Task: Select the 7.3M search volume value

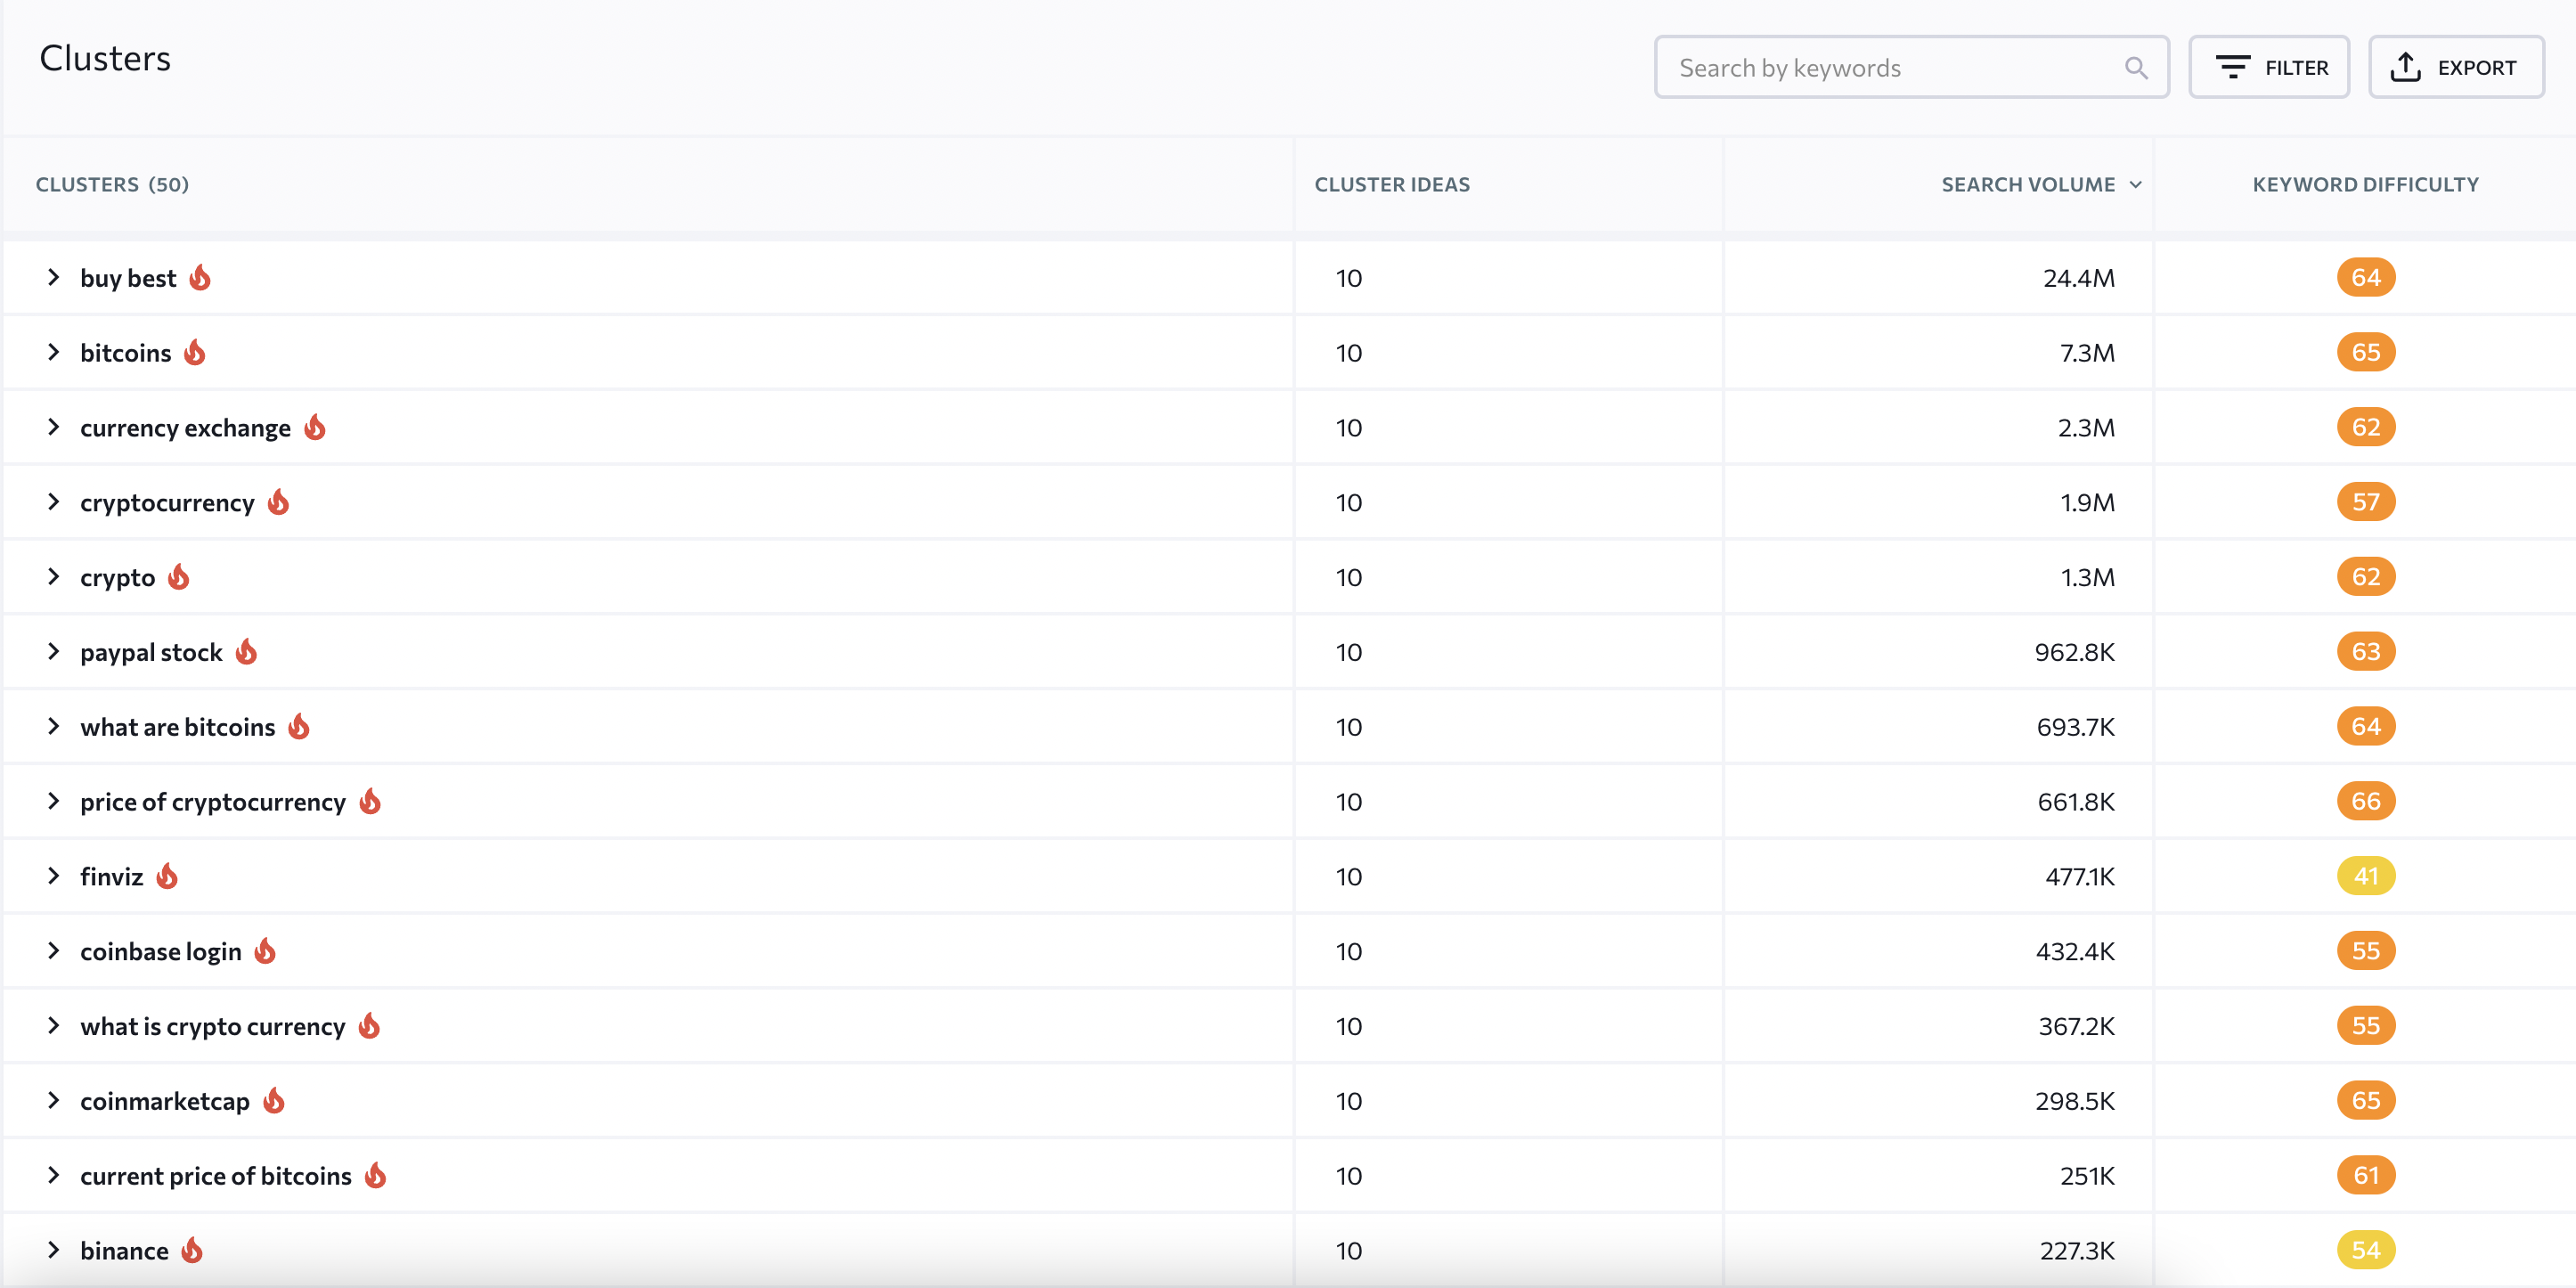Action: 2087,353
